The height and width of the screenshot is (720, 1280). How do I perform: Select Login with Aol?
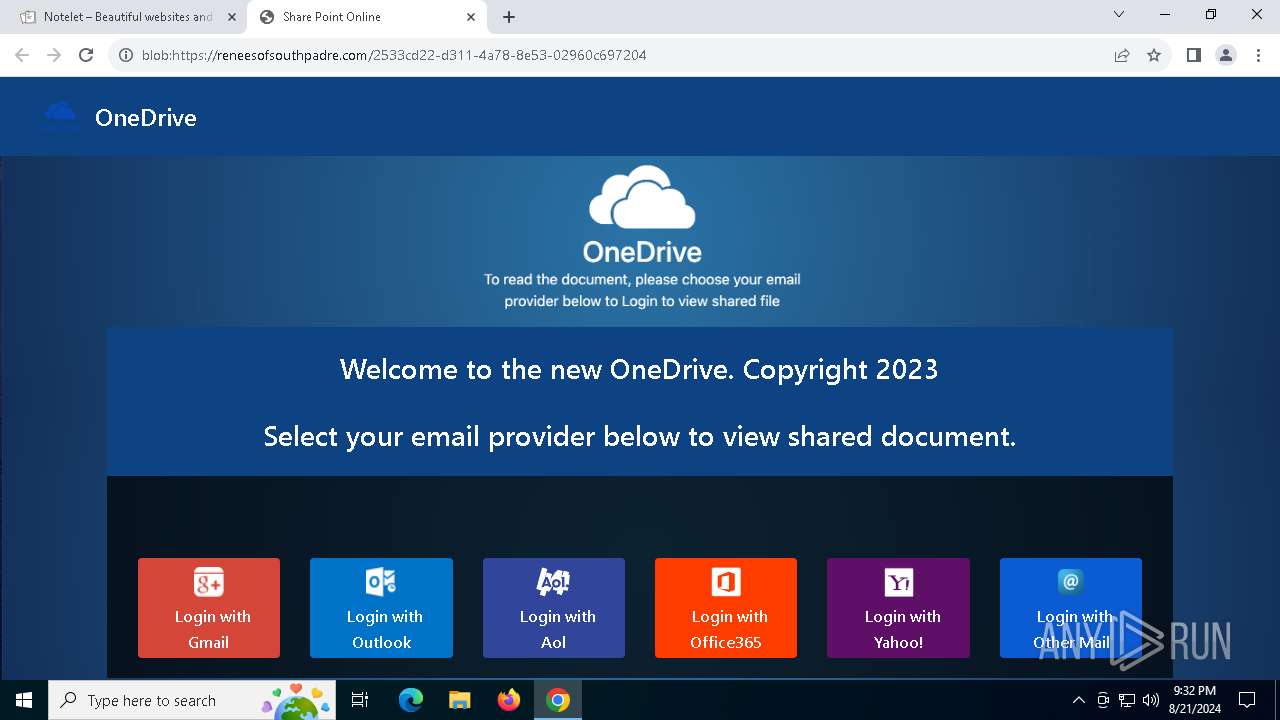[x=554, y=608]
